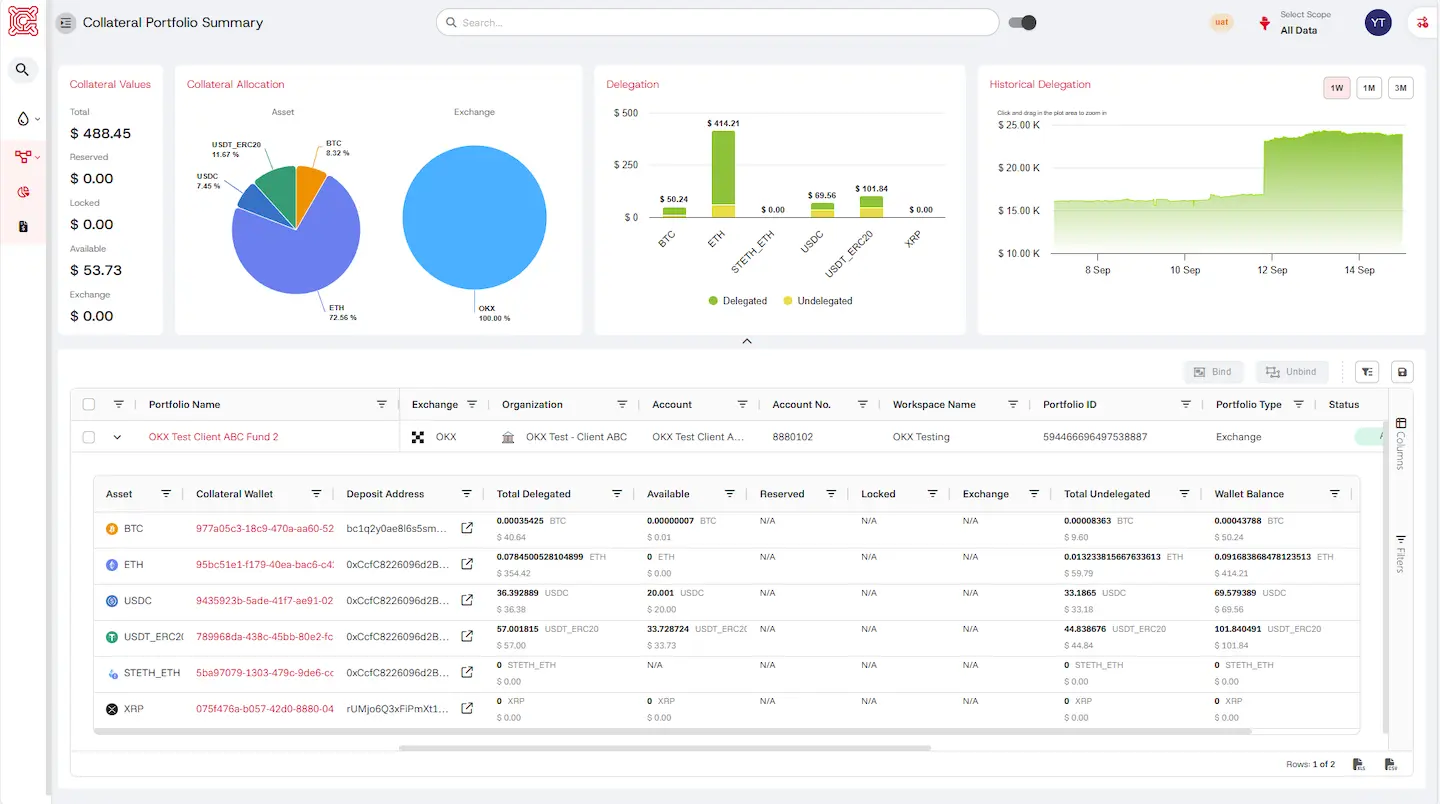The width and height of the screenshot is (1440, 804).
Task: Open BTC deposit address external link icon
Action: tap(467, 528)
